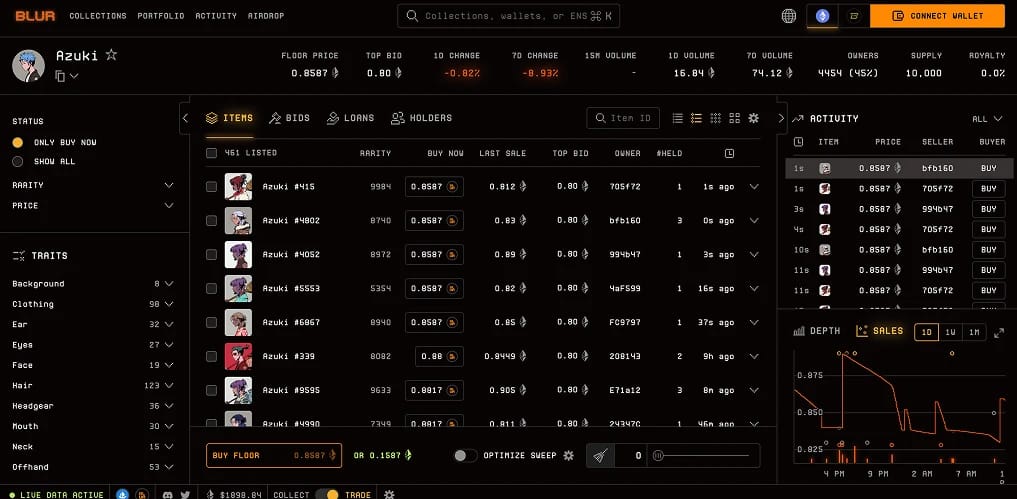
Task: Check the Azuki #4052 checkbox
Action: (x=211, y=254)
